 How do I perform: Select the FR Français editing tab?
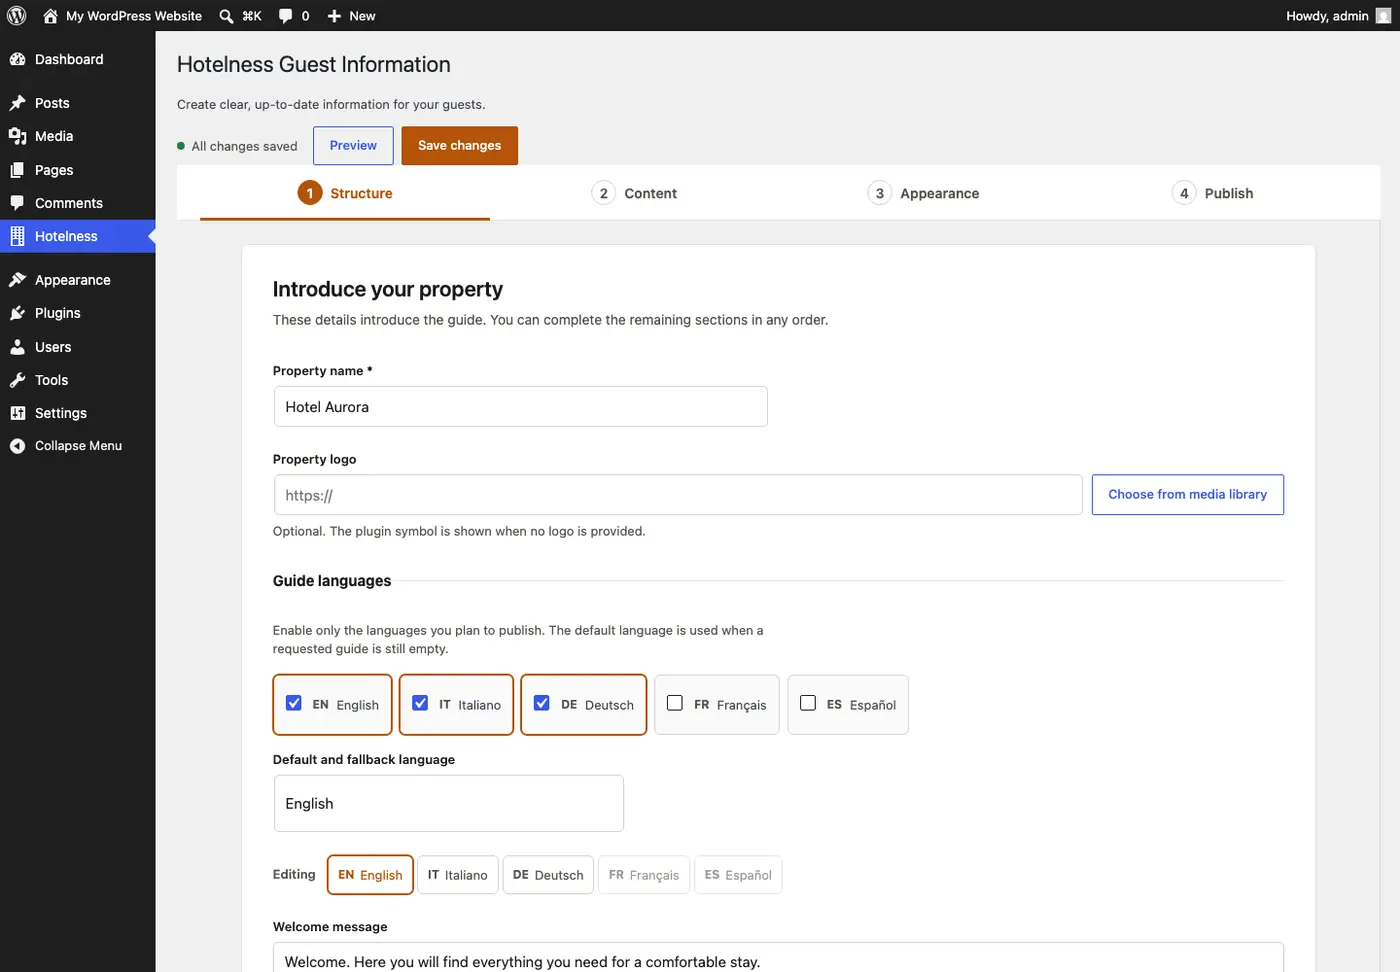(644, 875)
